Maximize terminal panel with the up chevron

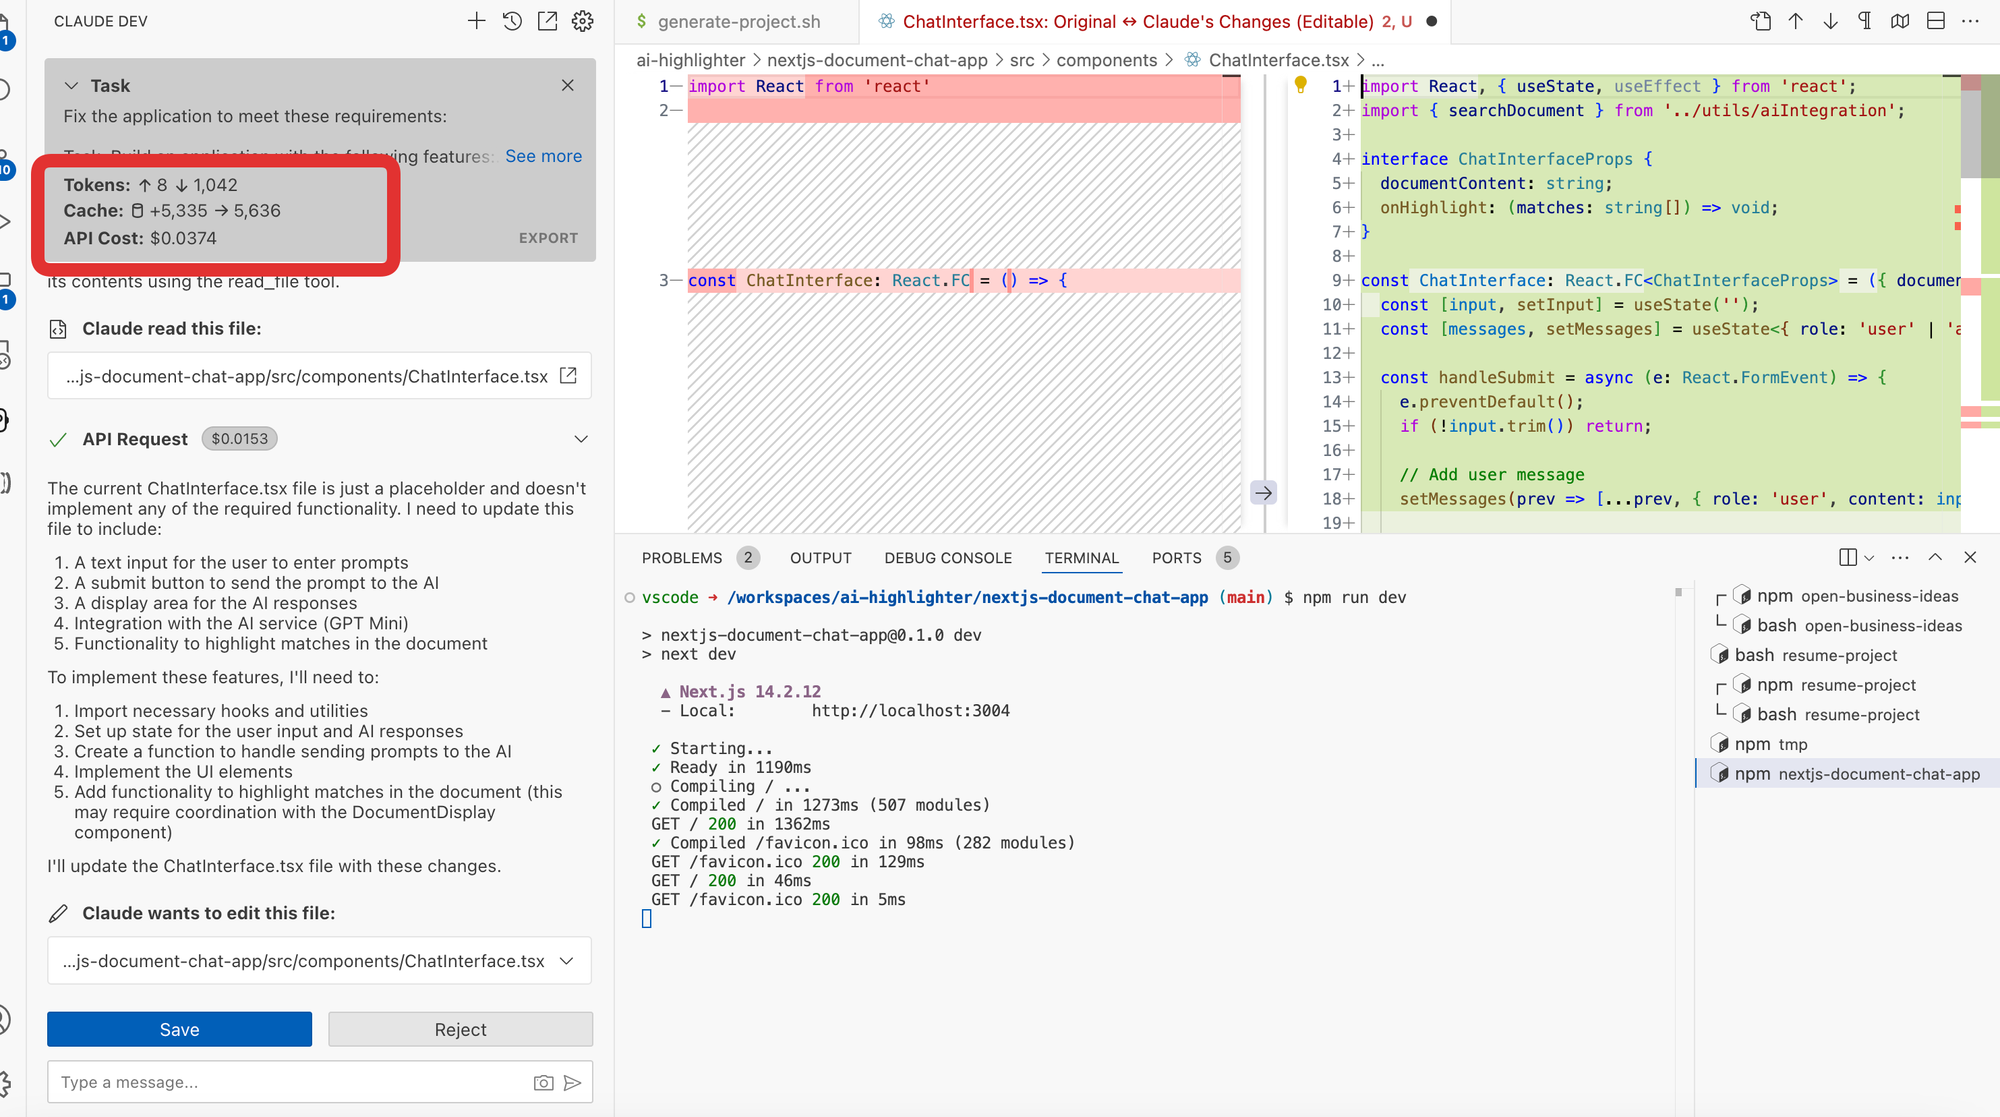coord(1935,557)
